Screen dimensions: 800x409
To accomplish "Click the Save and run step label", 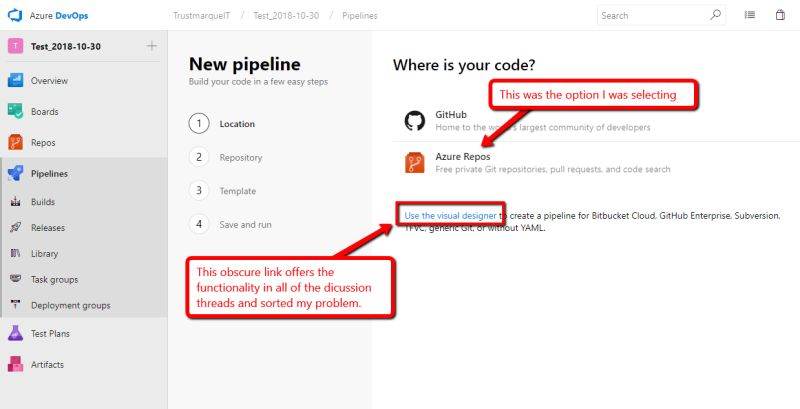I will tap(245, 225).
